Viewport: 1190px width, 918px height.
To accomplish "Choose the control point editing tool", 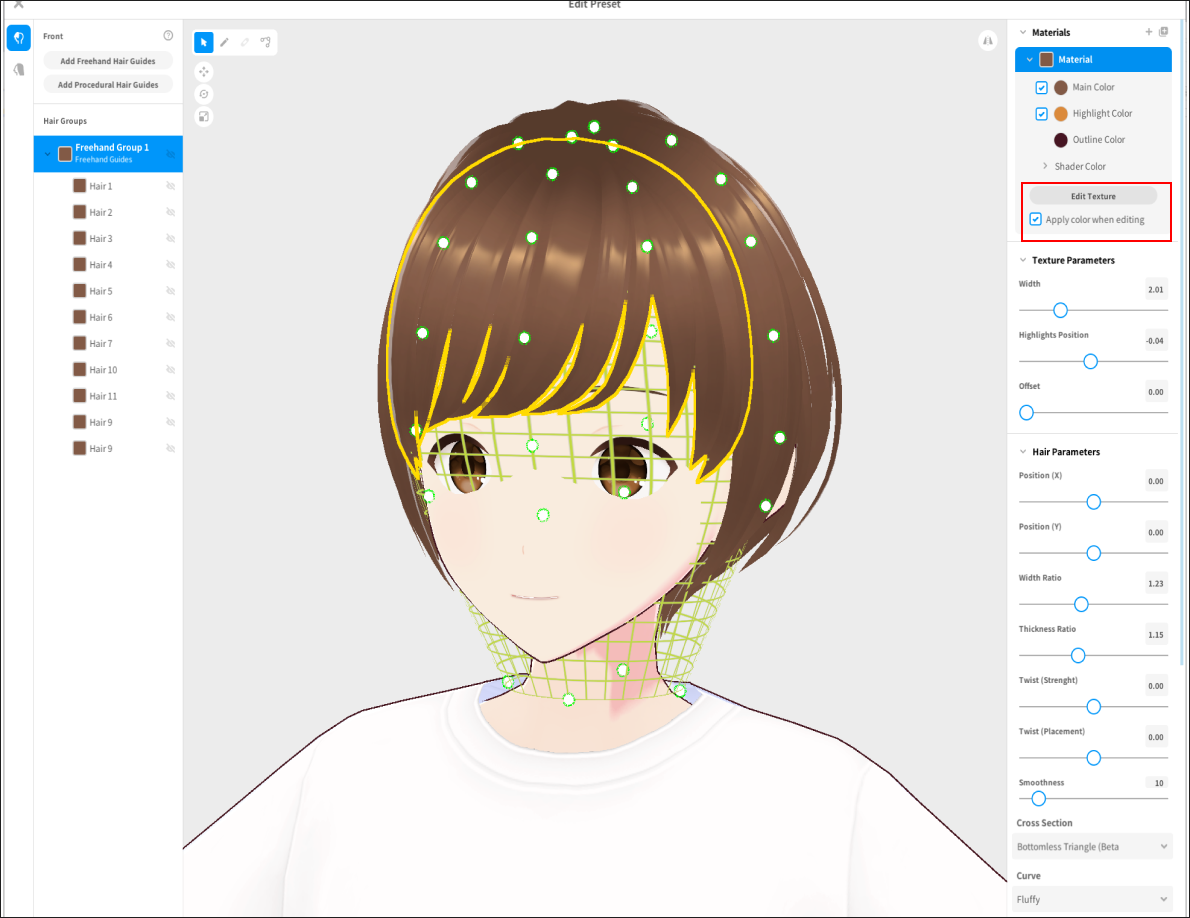I will tap(265, 42).
